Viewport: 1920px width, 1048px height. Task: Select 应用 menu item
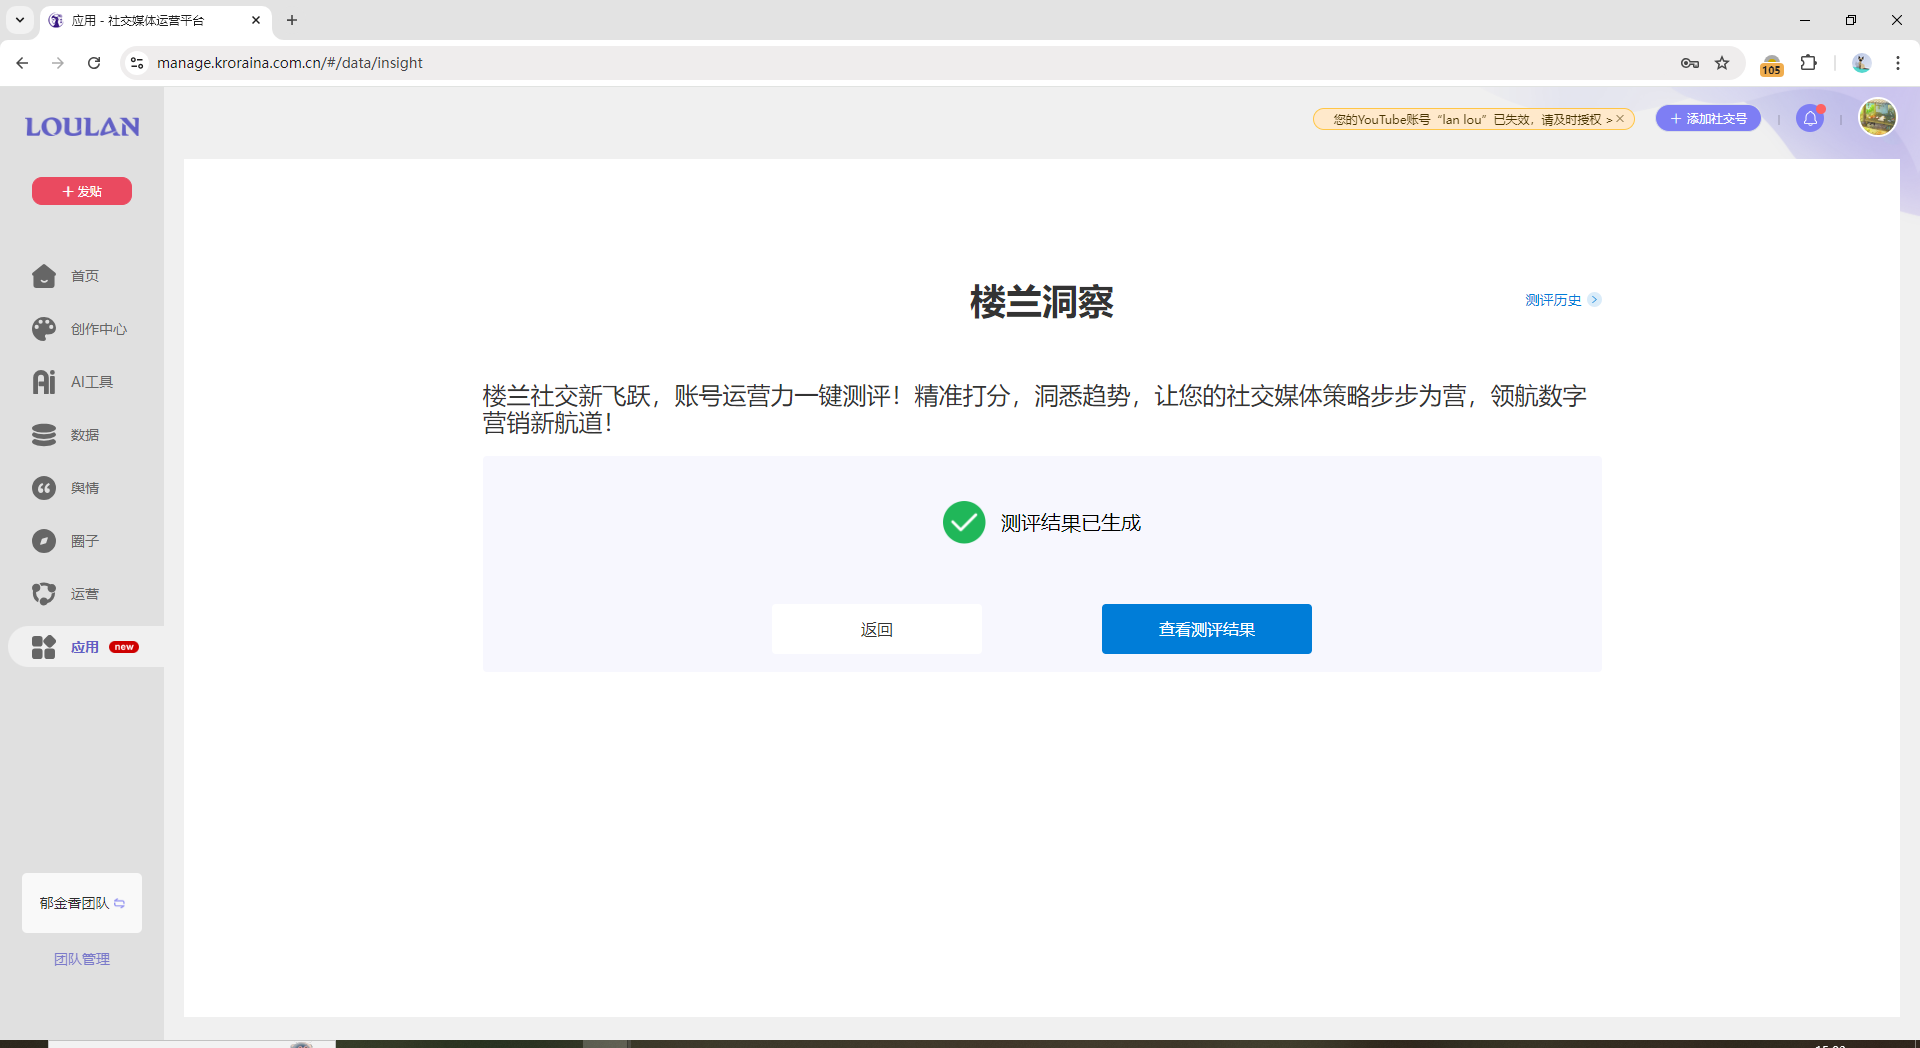pos(85,647)
